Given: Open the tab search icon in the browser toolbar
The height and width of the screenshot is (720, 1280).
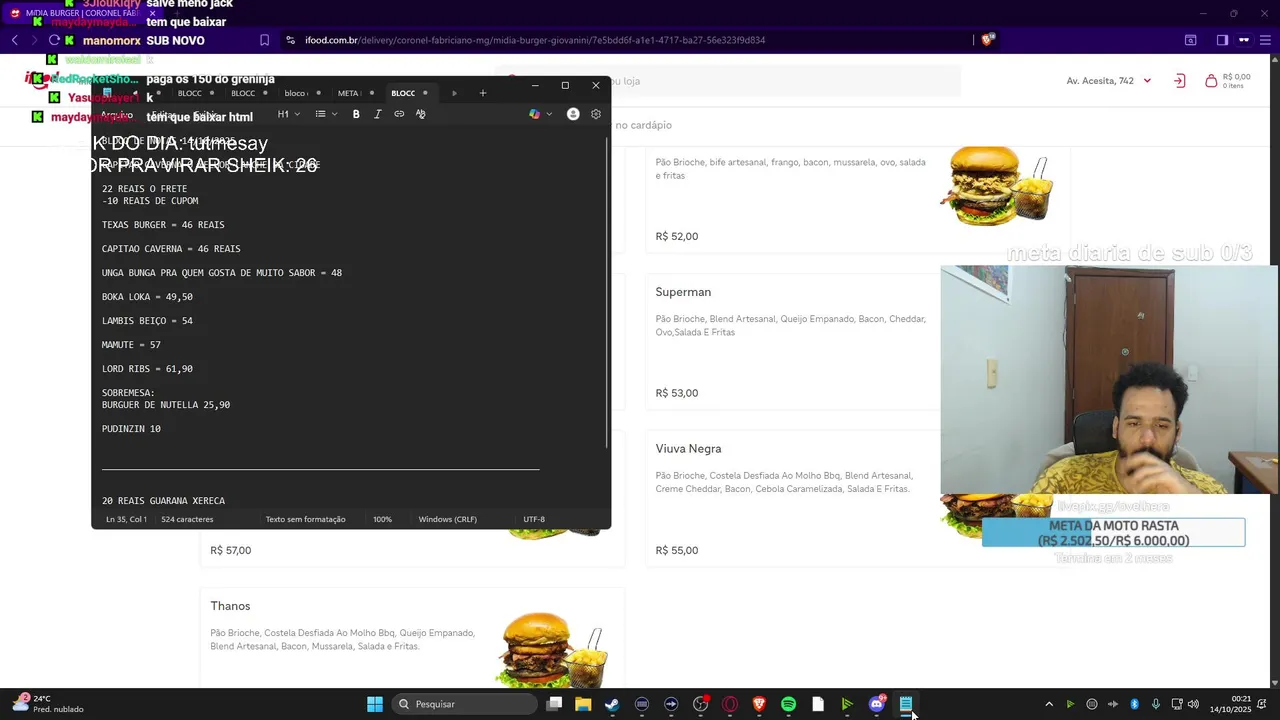Looking at the screenshot, I should point(1191,40).
